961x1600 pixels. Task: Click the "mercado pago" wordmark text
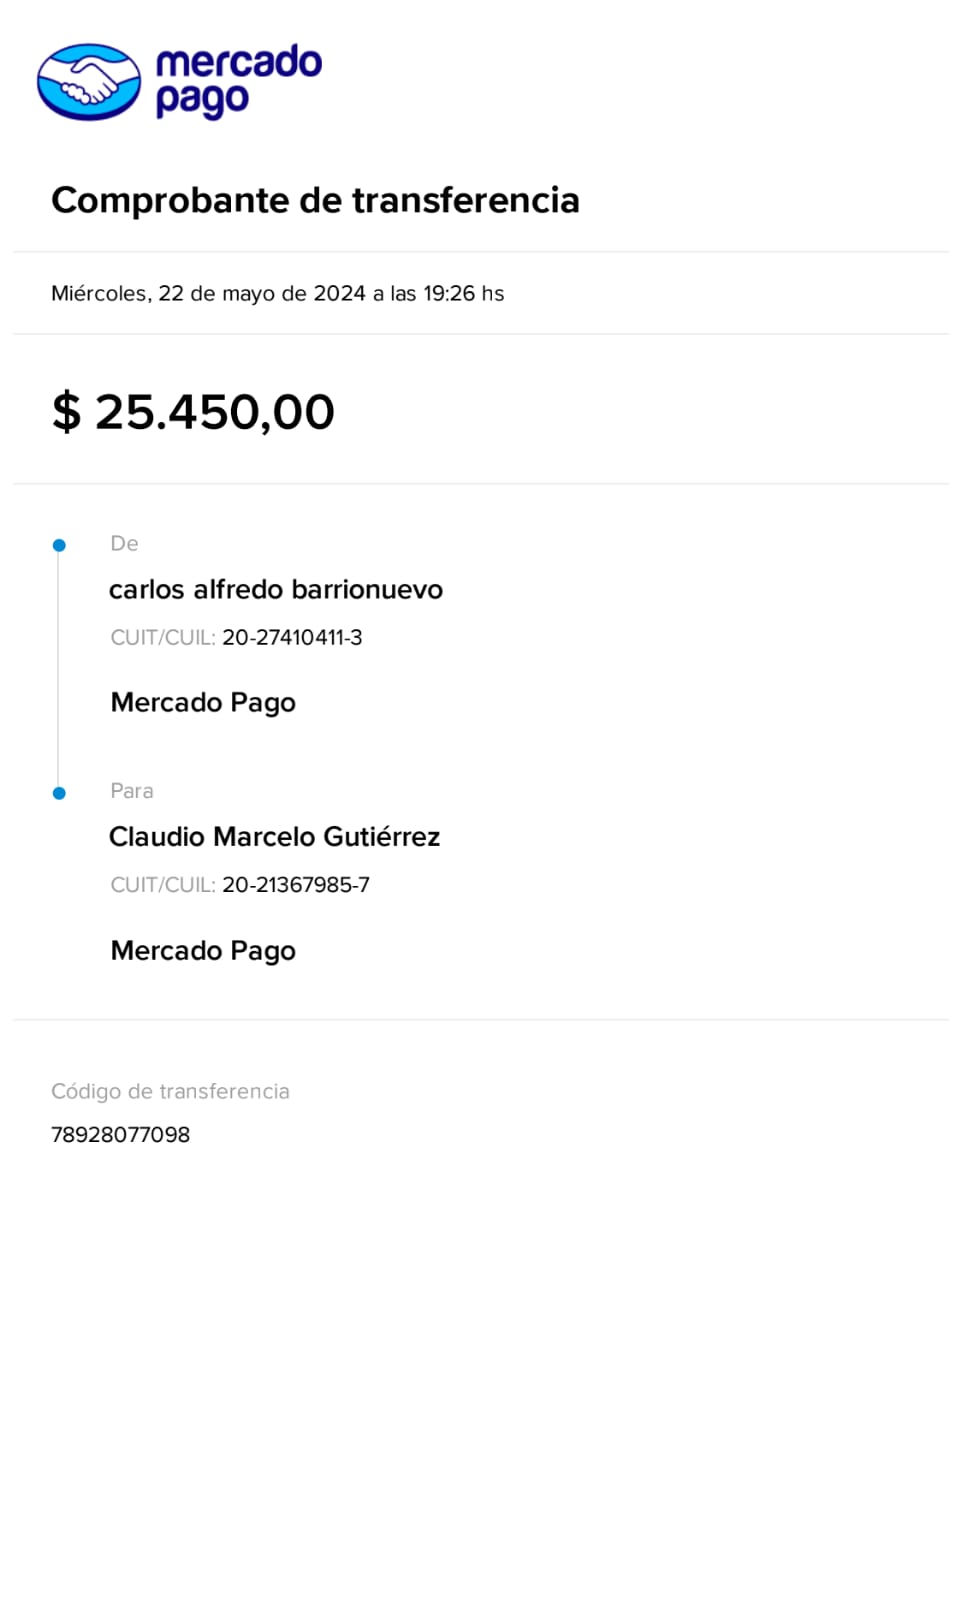(x=238, y=80)
